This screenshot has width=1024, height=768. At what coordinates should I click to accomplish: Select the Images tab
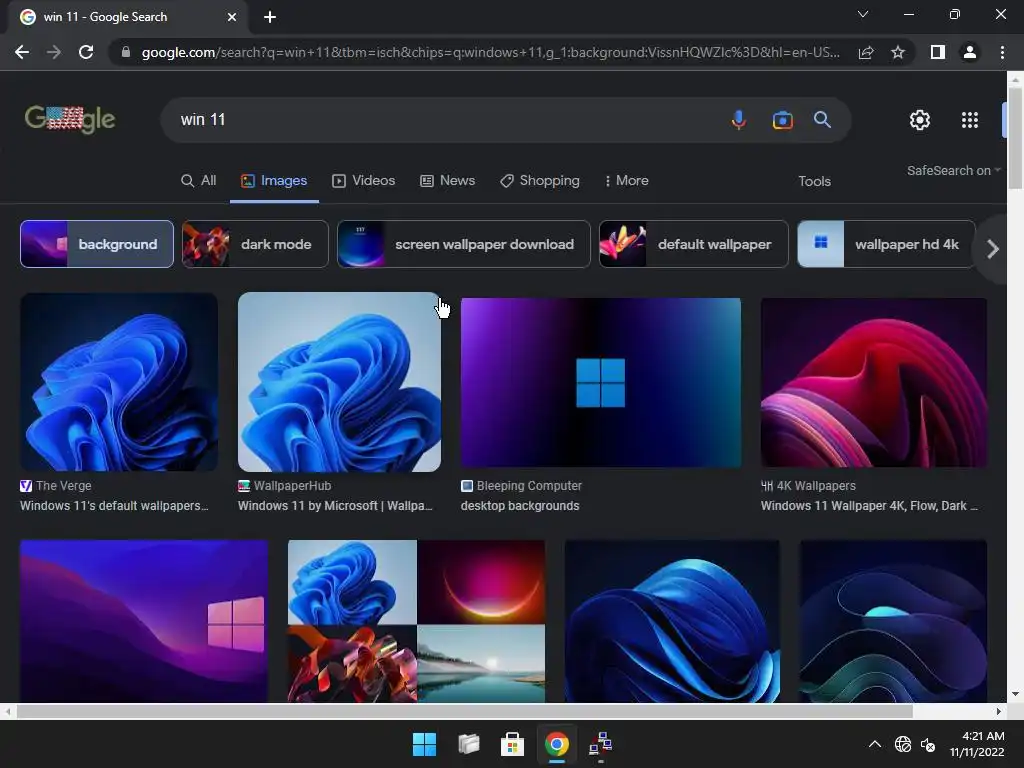274,181
